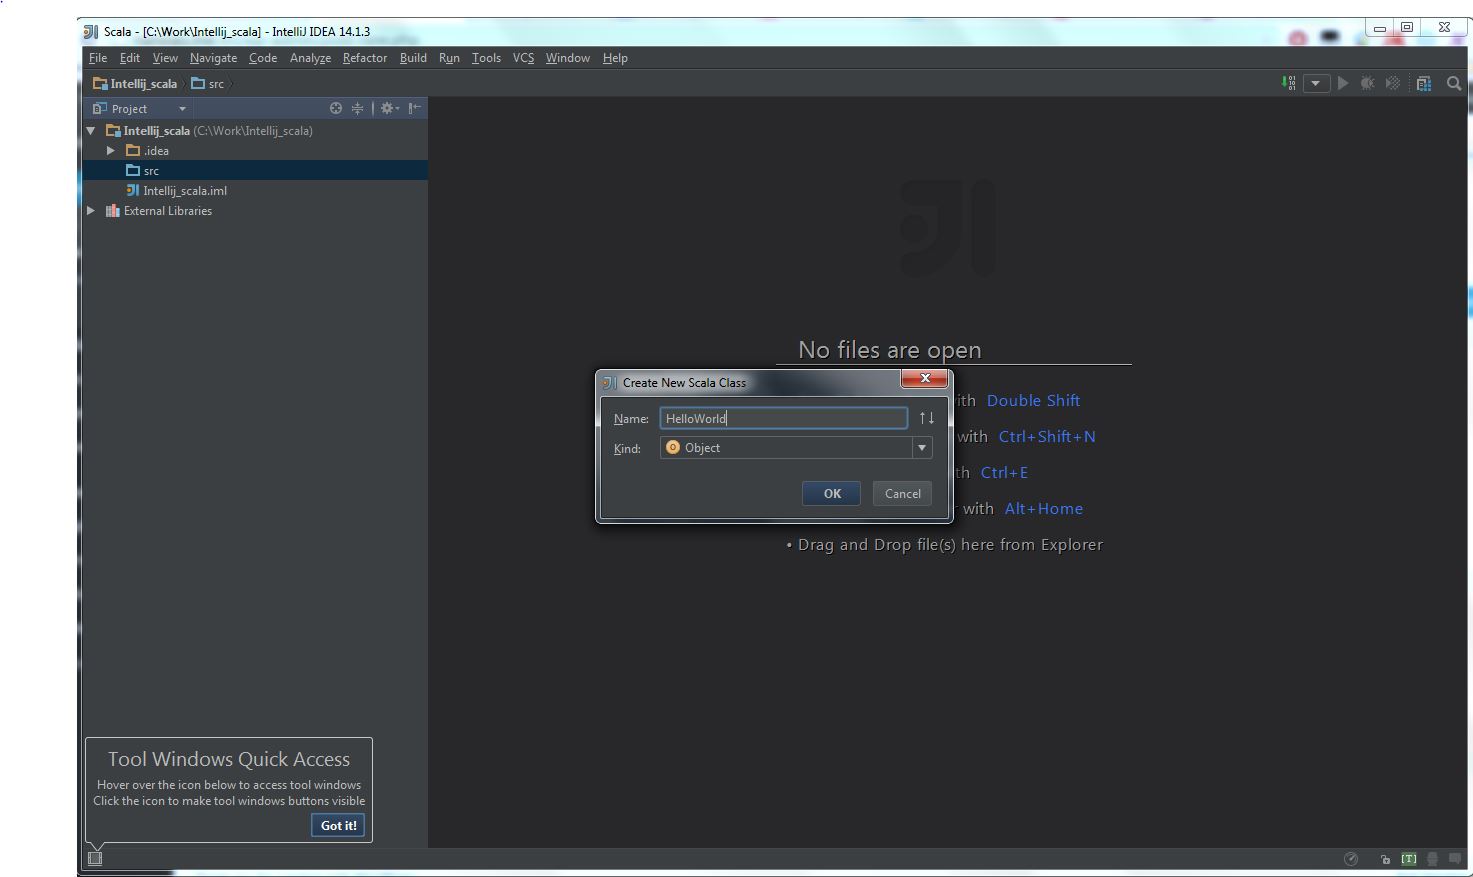Open the Kind dropdown showing Object
This screenshot has width=1473, height=877.
pos(796,448)
